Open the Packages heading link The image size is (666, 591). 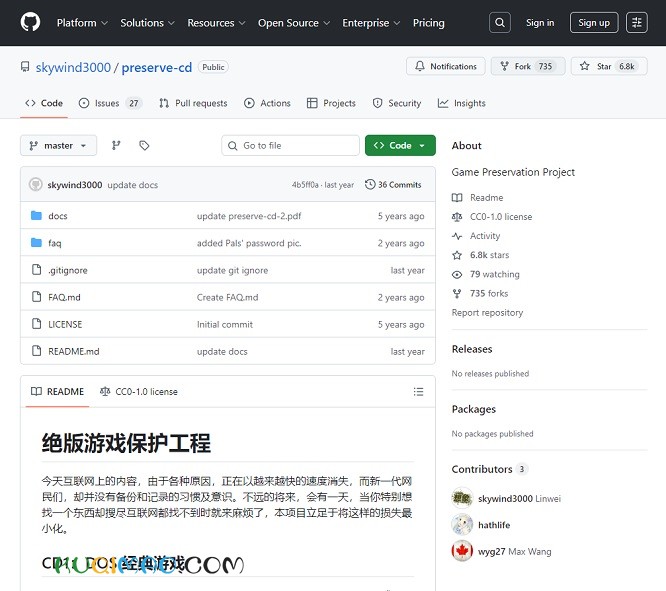(474, 409)
